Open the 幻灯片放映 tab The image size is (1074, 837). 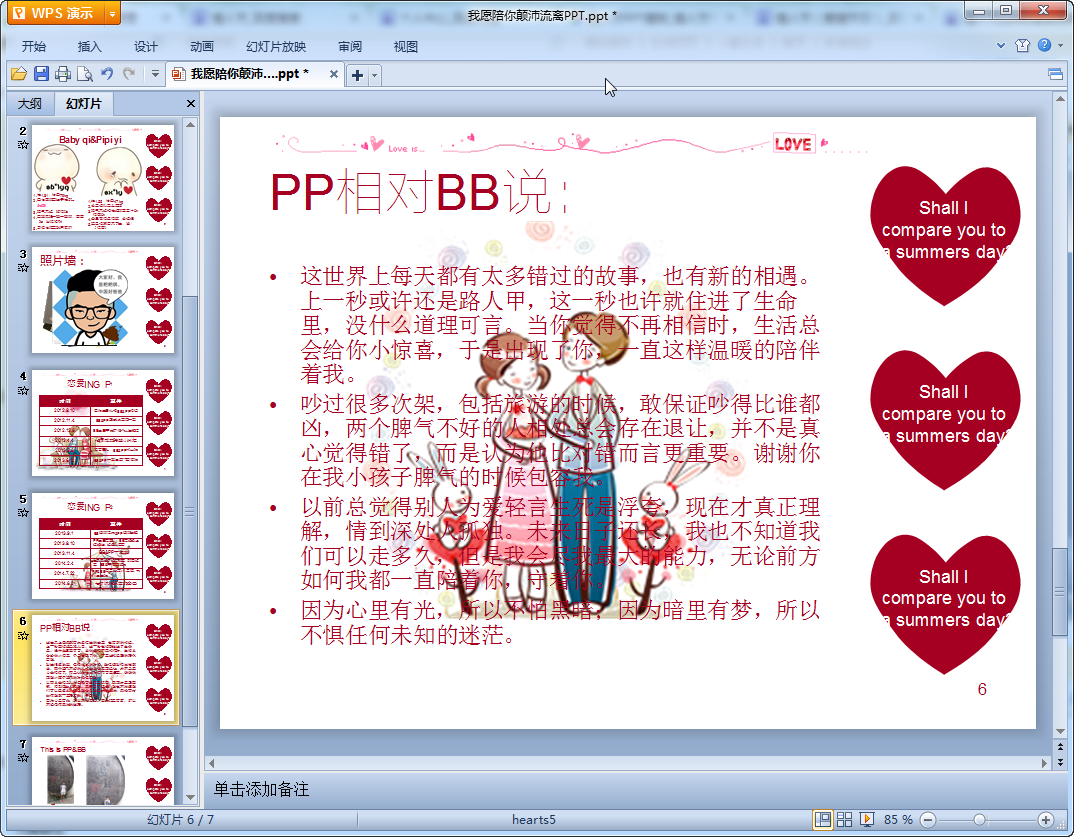[276, 47]
